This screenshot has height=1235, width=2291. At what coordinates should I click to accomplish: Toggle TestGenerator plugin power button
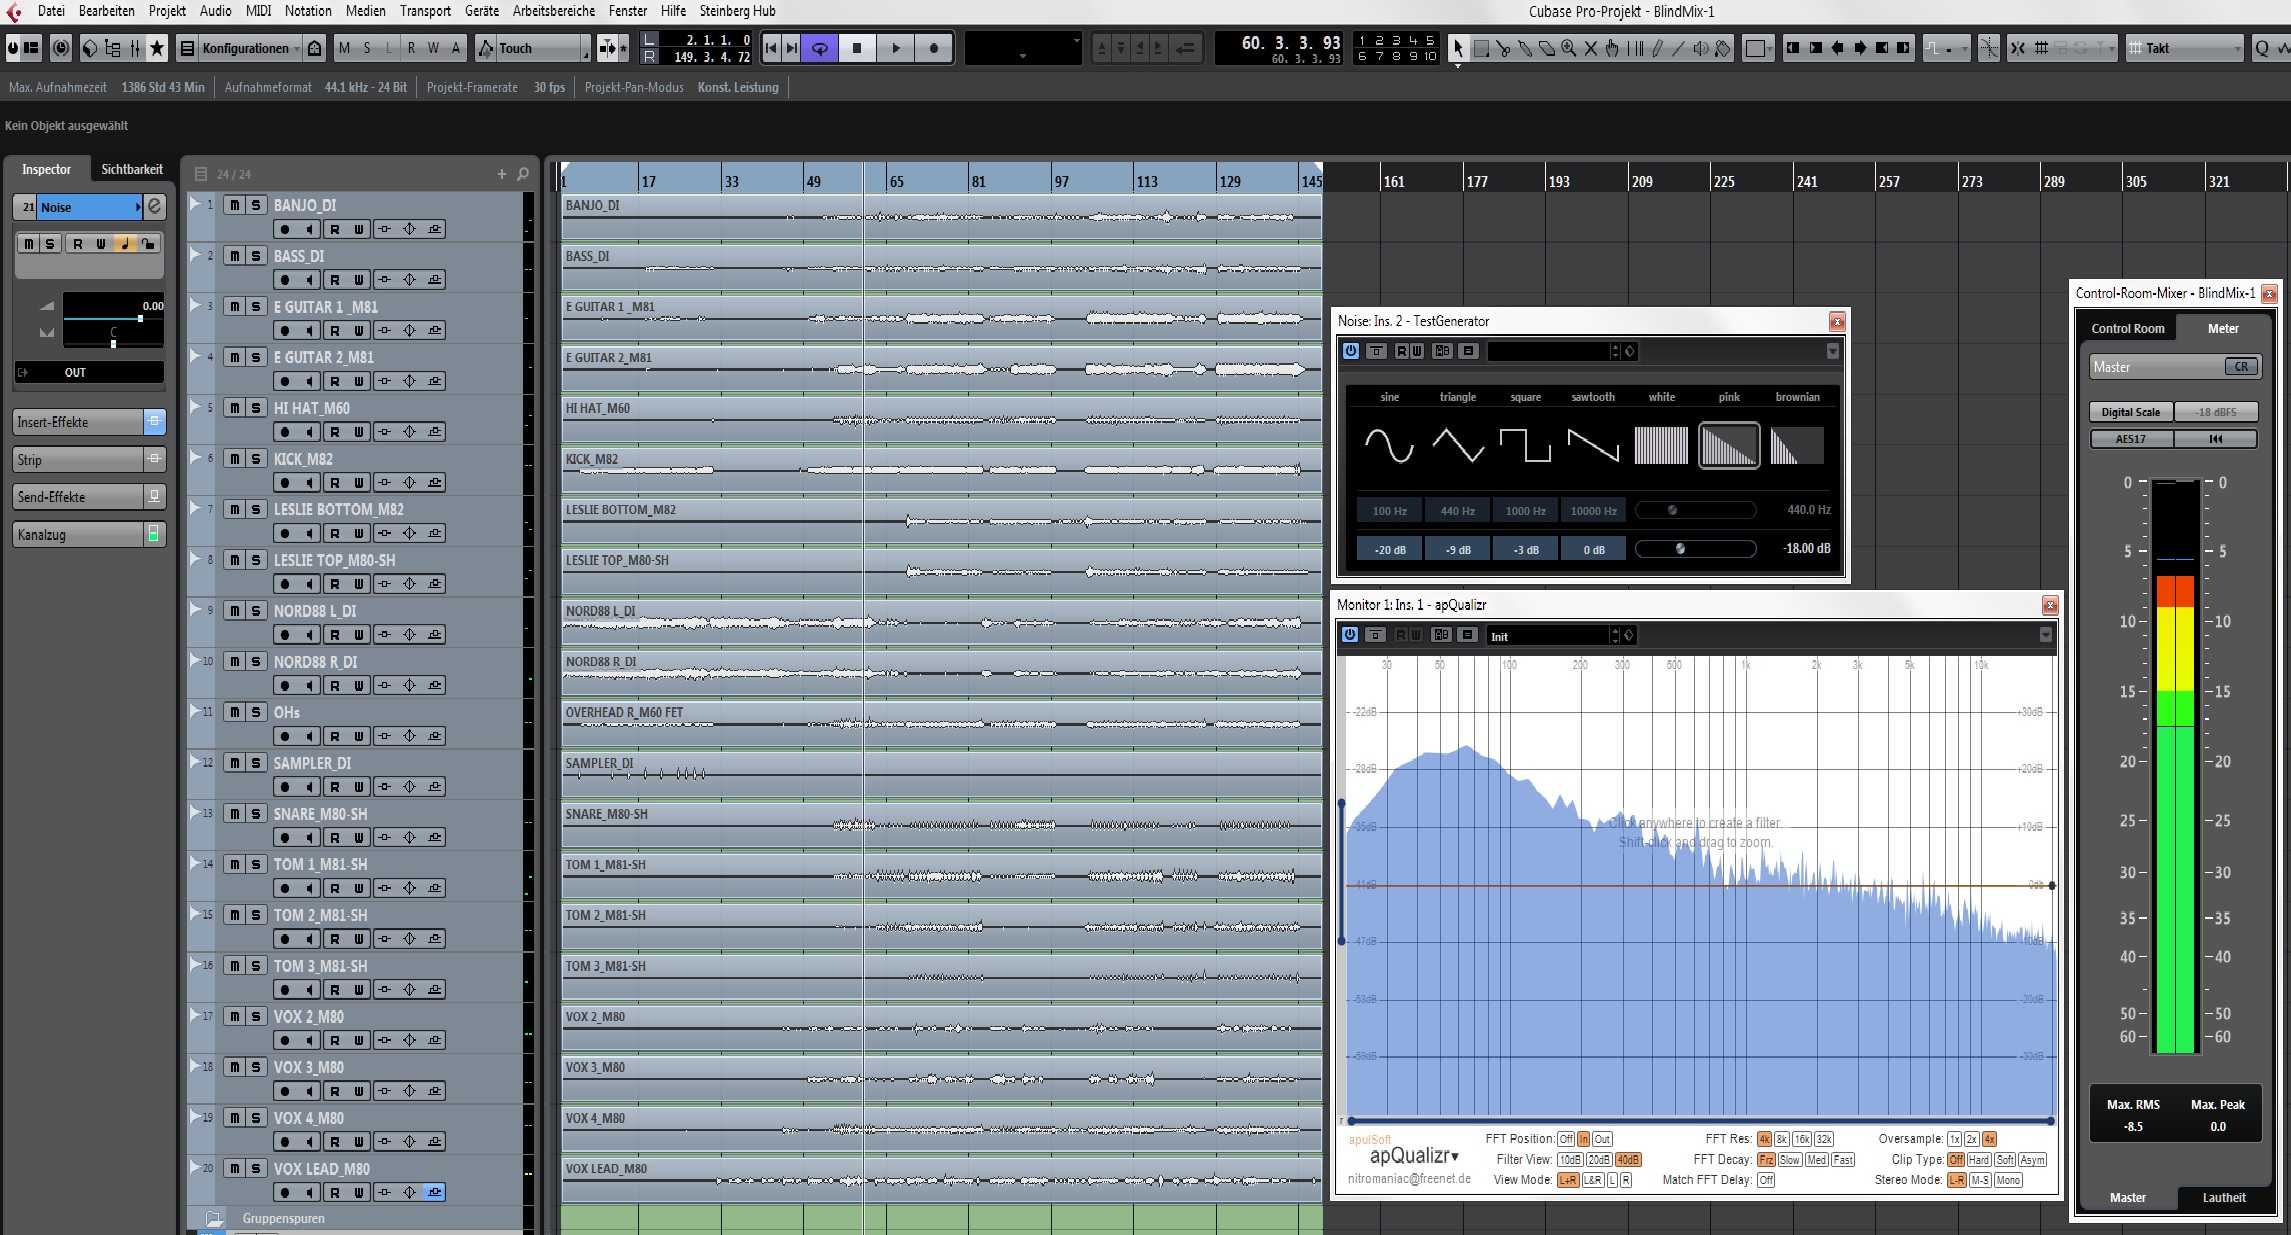point(1351,351)
